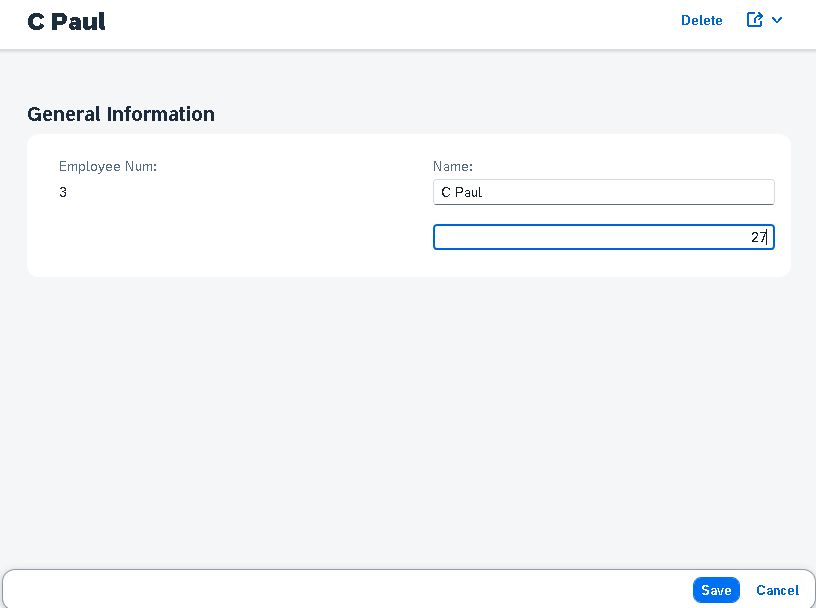Place cursor at the digits 27

(759, 237)
